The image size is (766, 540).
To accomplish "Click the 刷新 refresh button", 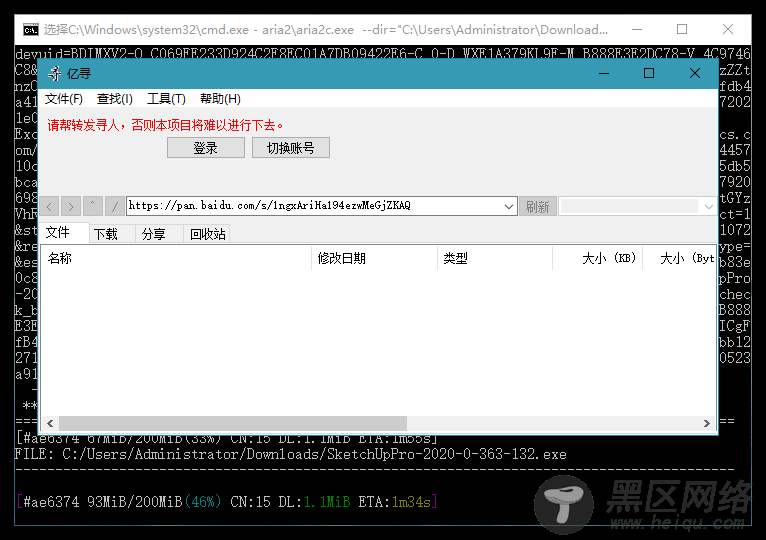I will click(537, 206).
